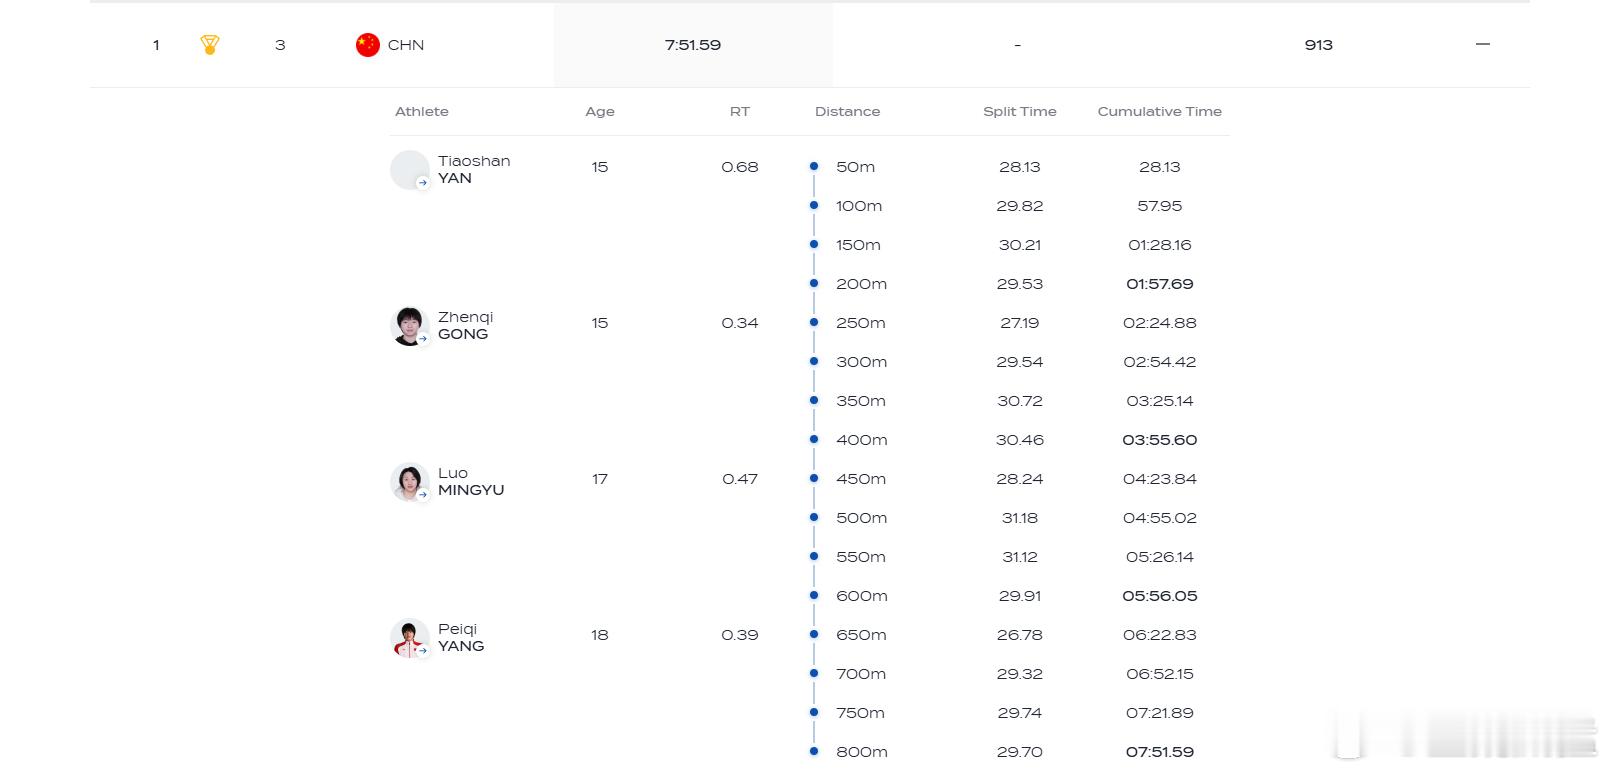Screen dimensions: 1611x776
Task: Click cumulative time 05:56.05
Action: pyautogui.click(x=1160, y=596)
